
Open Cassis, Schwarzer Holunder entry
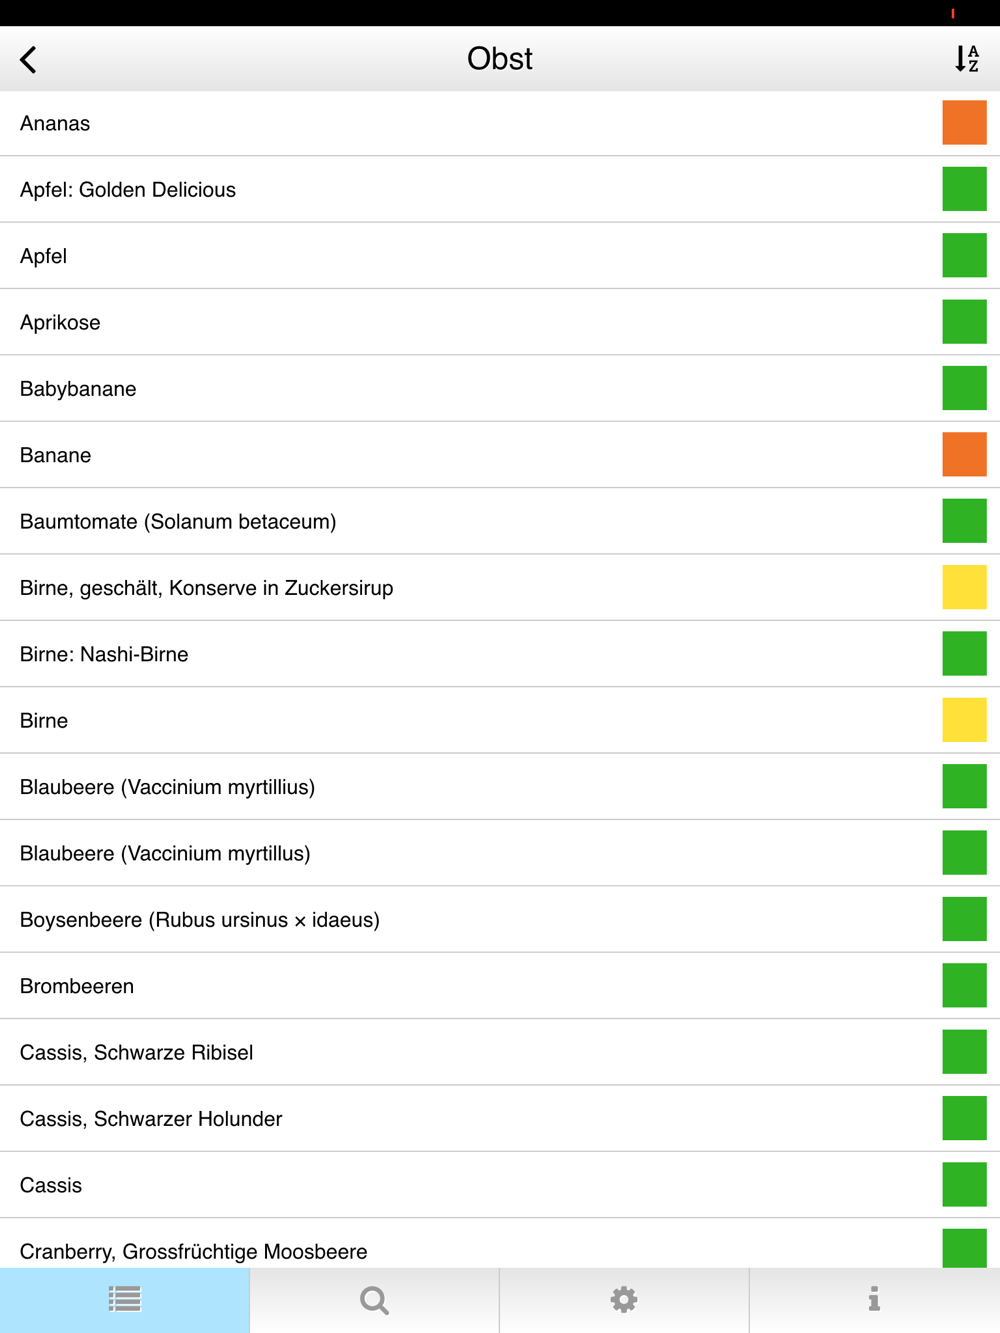[151, 1119]
